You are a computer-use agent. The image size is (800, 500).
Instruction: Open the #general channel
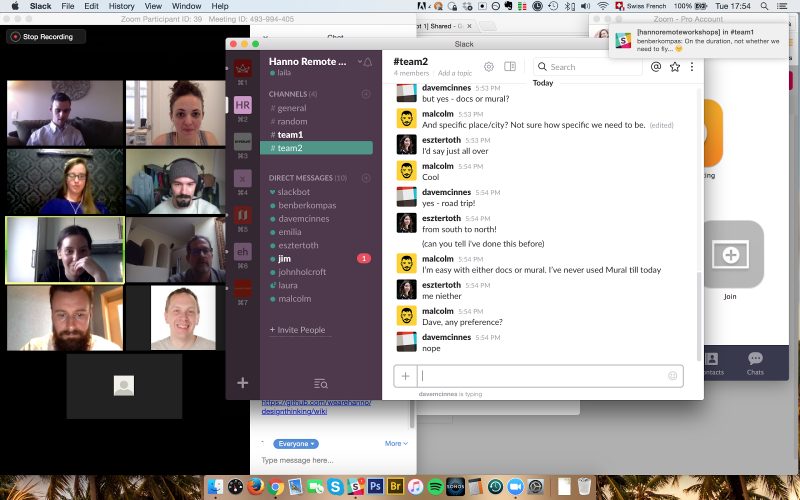coord(316,108)
